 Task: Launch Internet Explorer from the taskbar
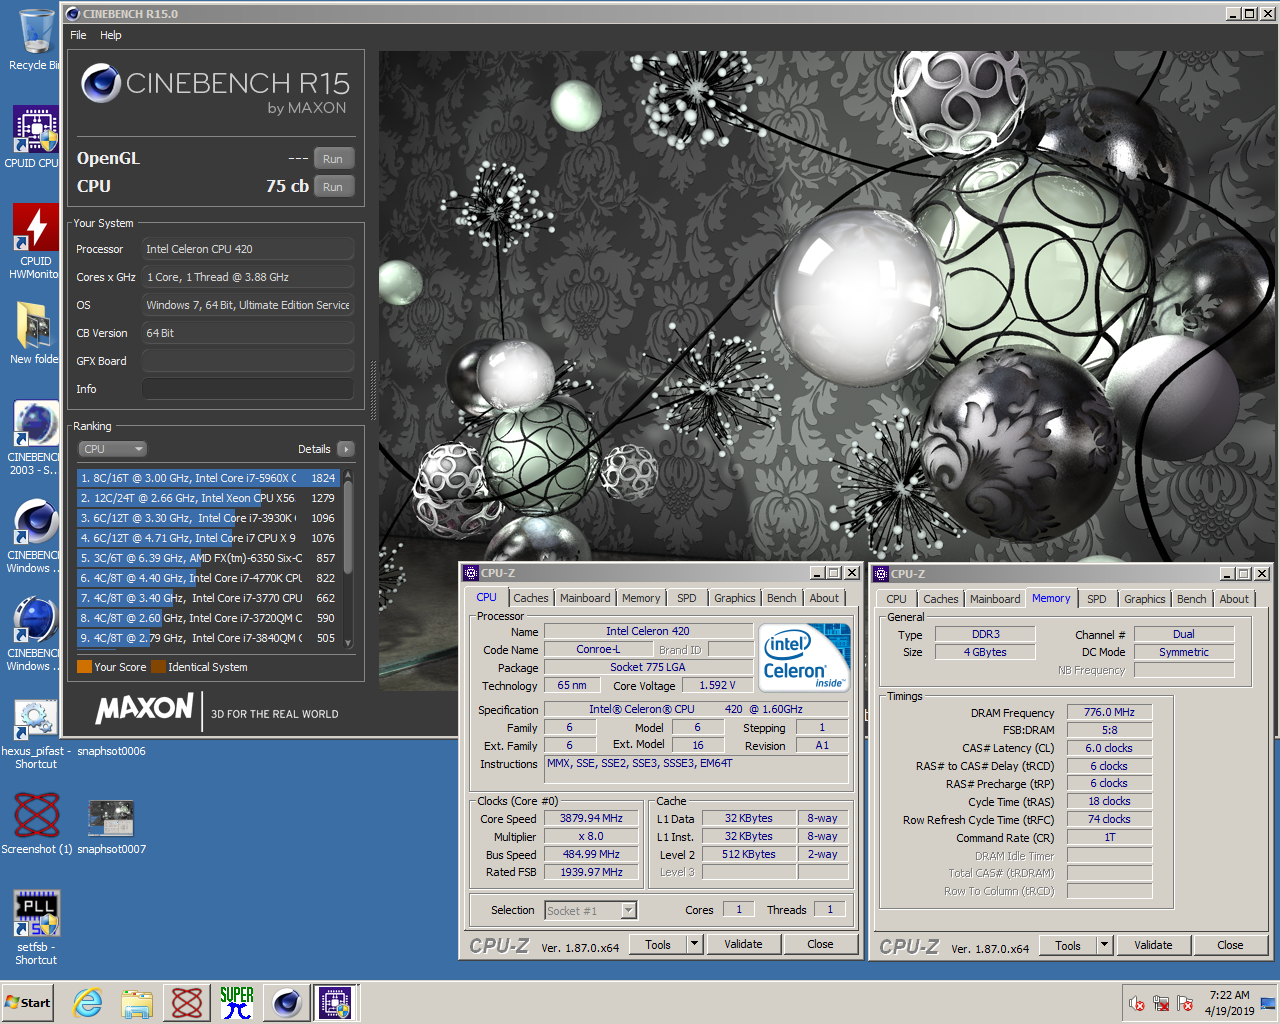(88, 1003)
